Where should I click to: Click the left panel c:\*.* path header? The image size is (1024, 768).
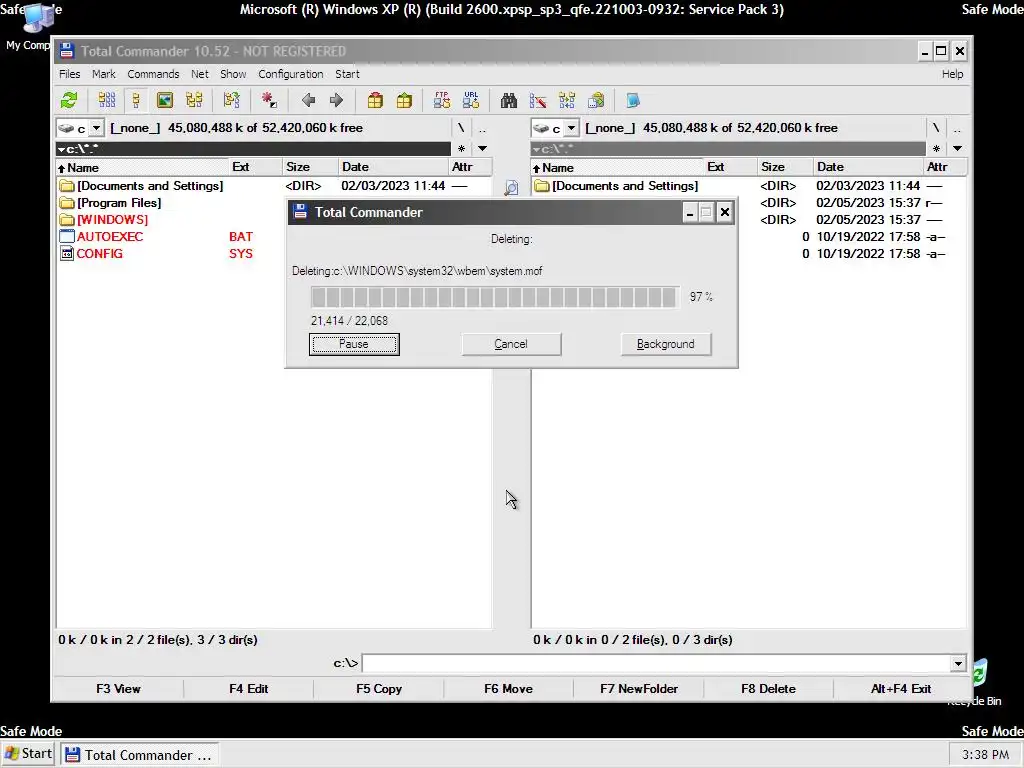253,149
